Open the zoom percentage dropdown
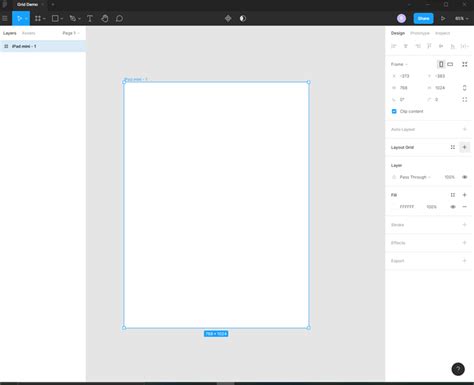Image resolution: width=474 pixels, height=385 pixels. point(462,19)
